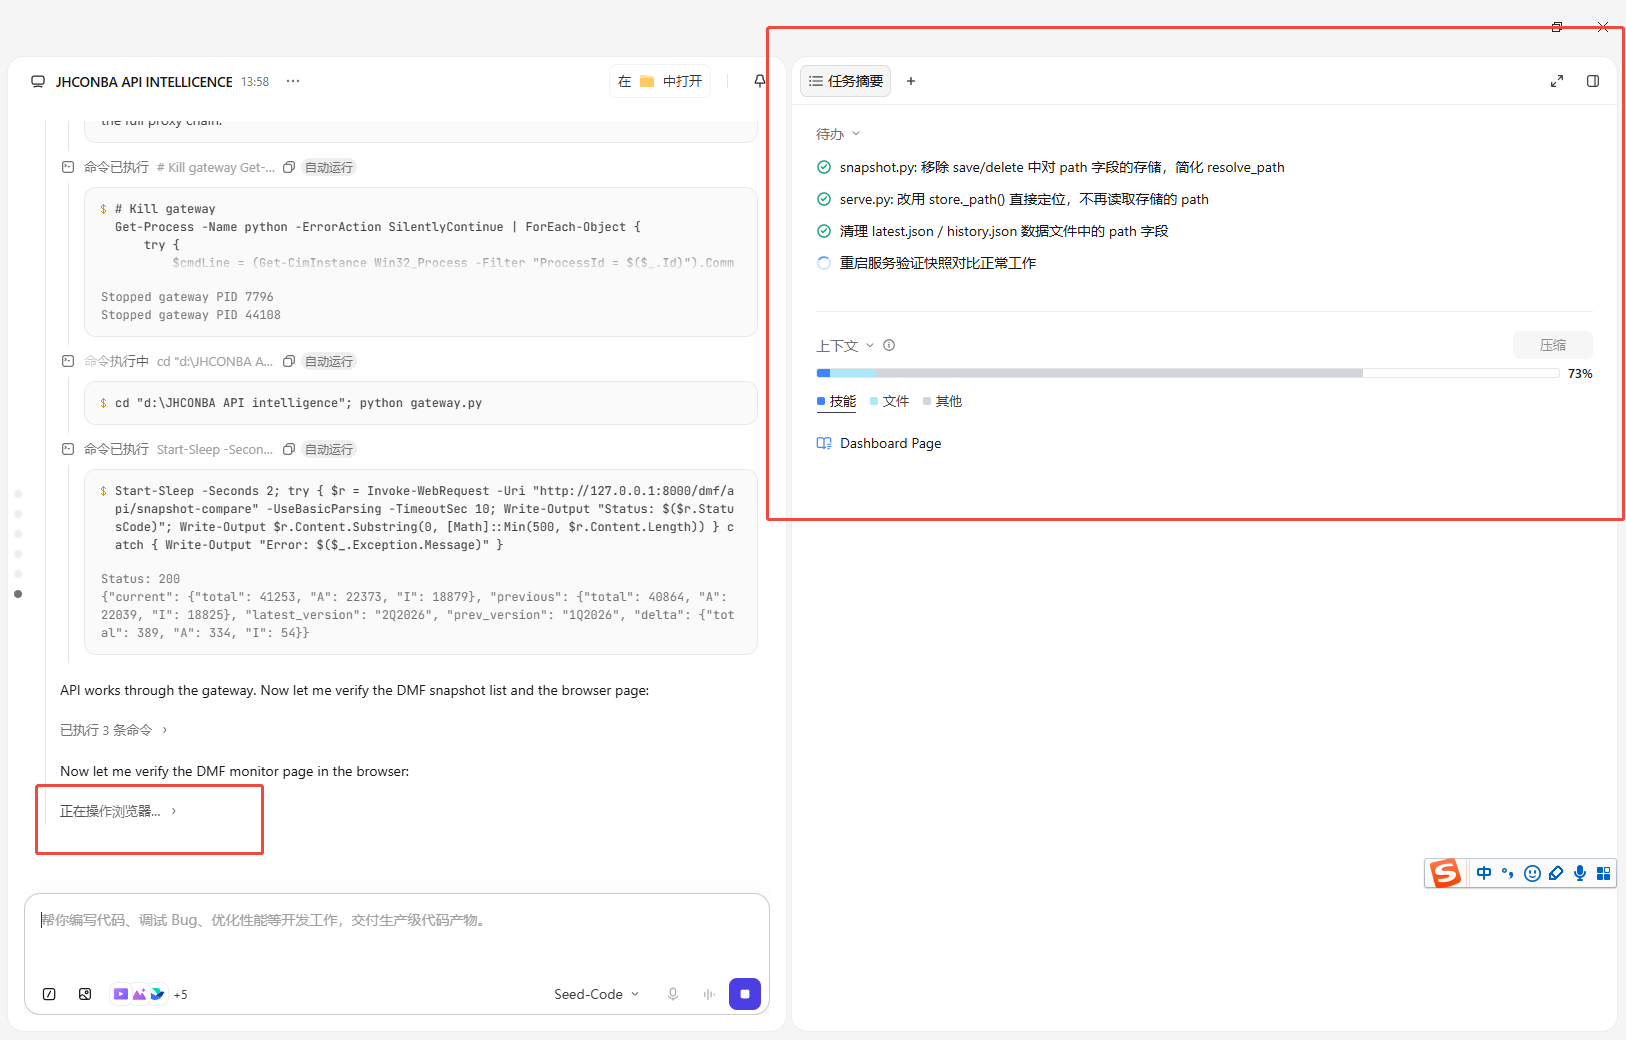
Task: Open the three-dots menu next to 13:58
Action: 293,81
